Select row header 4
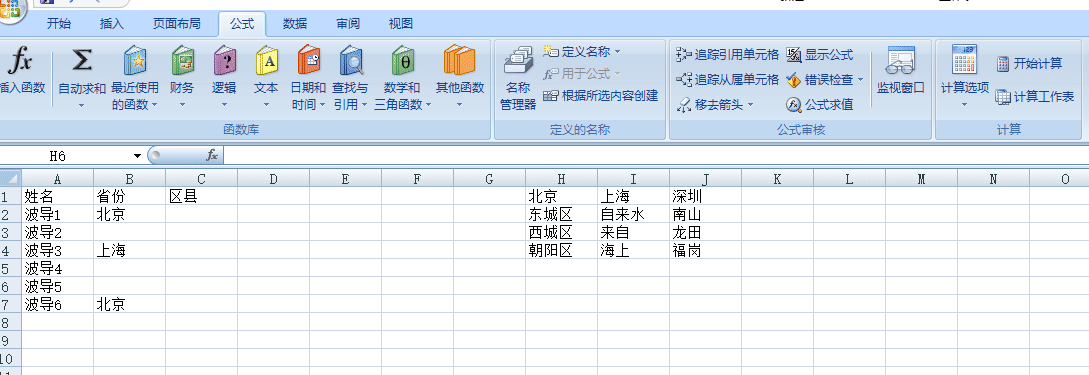 click(10, 250)
